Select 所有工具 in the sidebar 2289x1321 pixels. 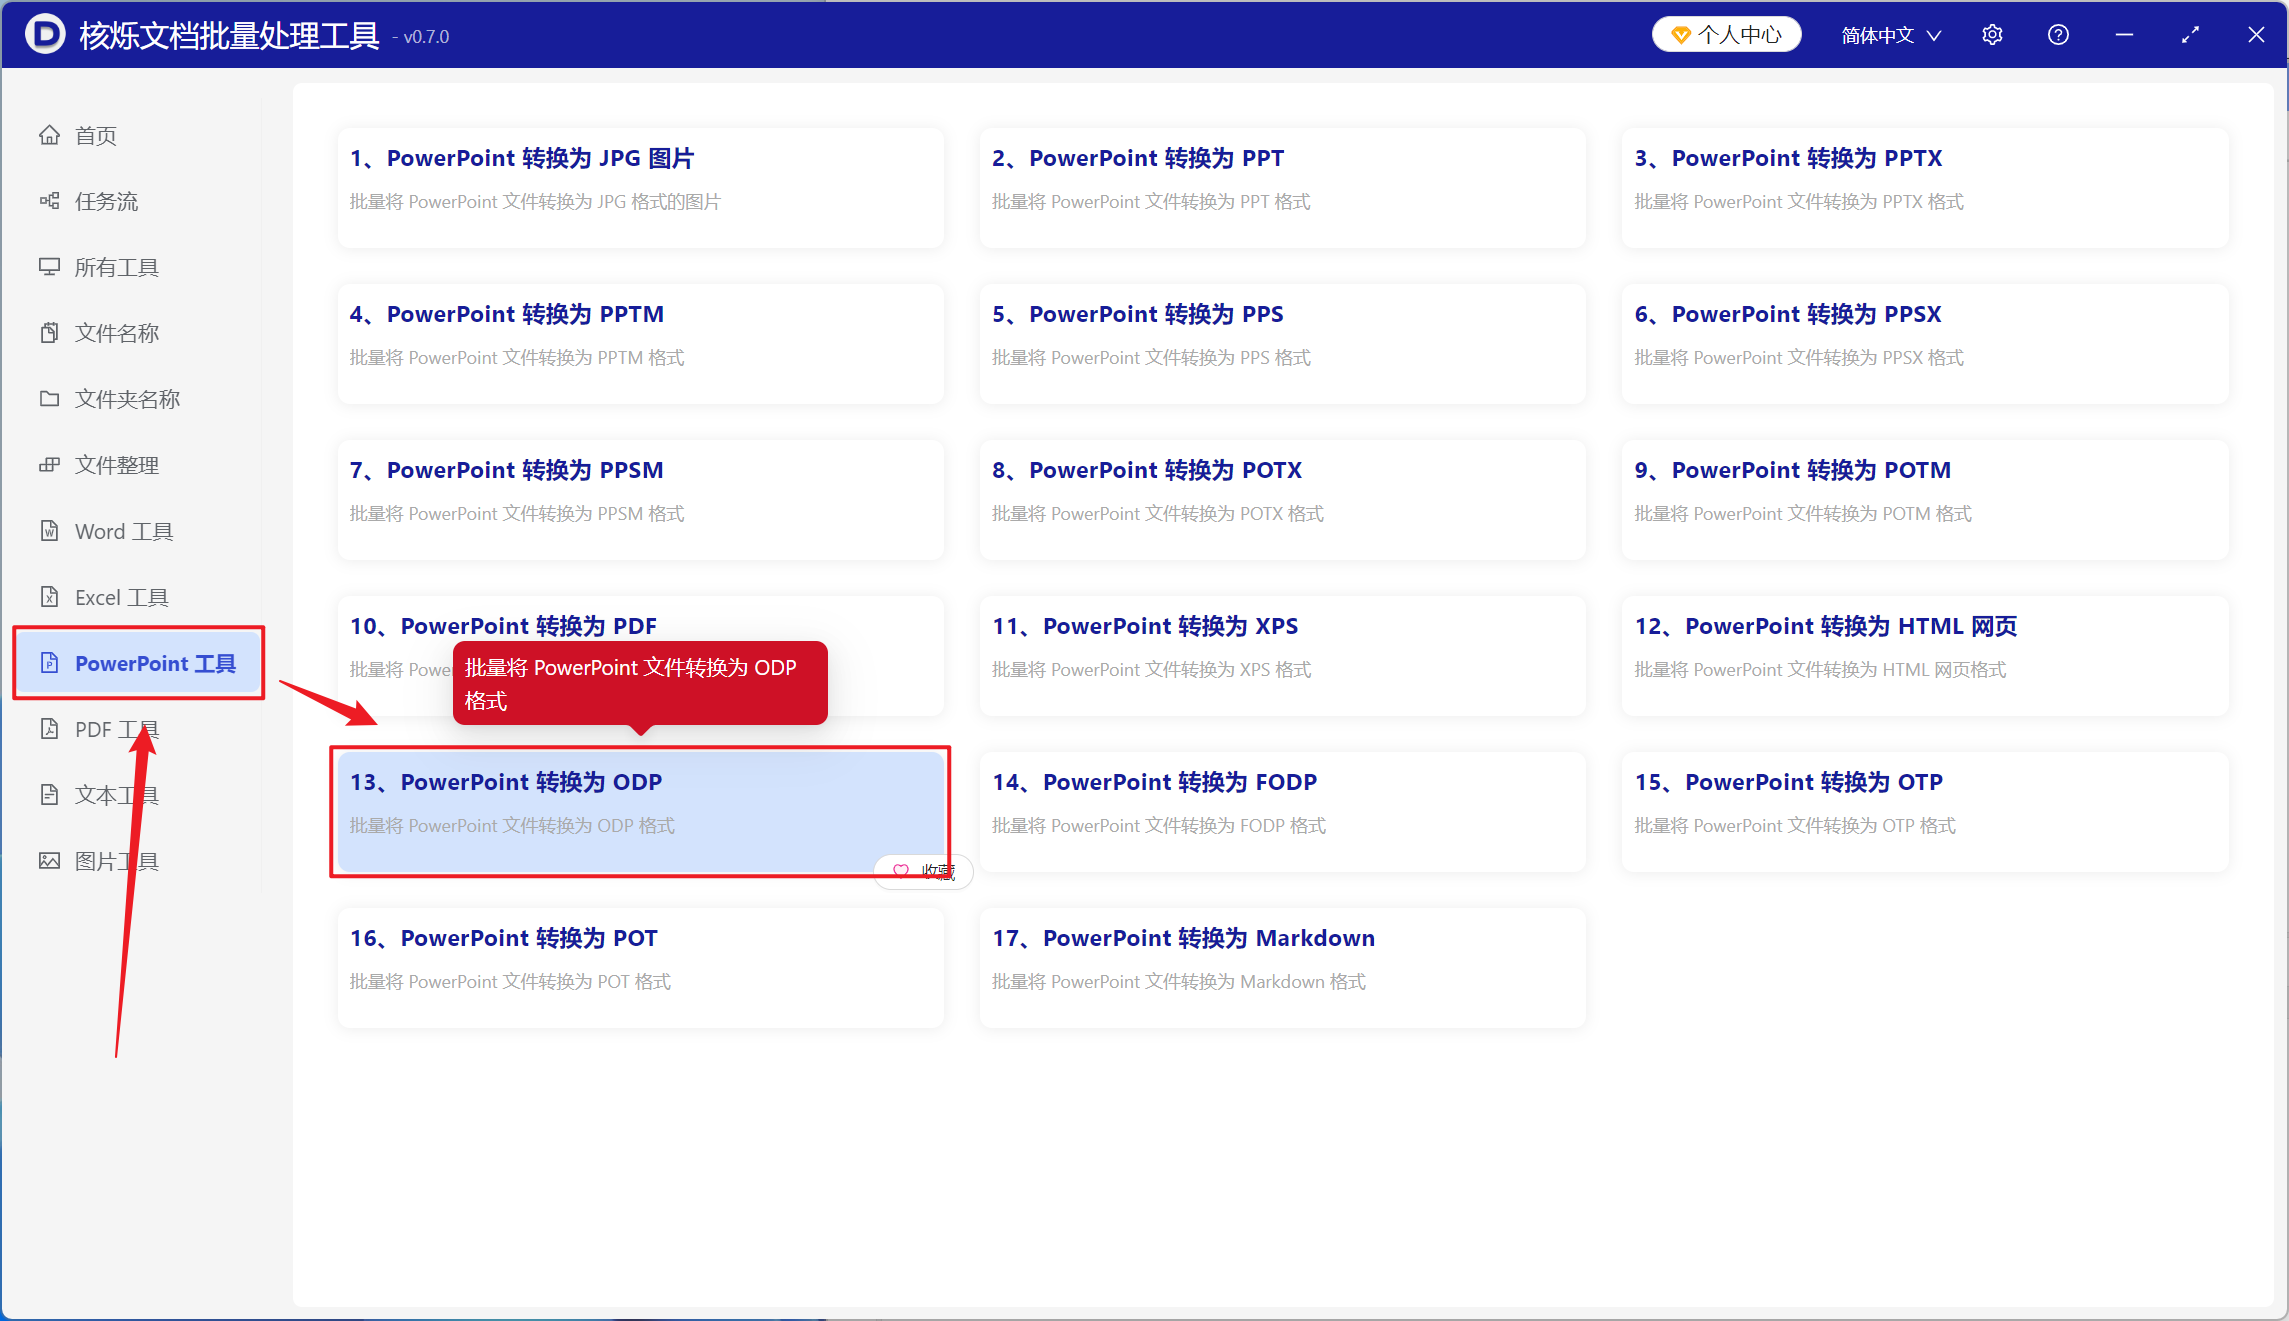[139, 267]
